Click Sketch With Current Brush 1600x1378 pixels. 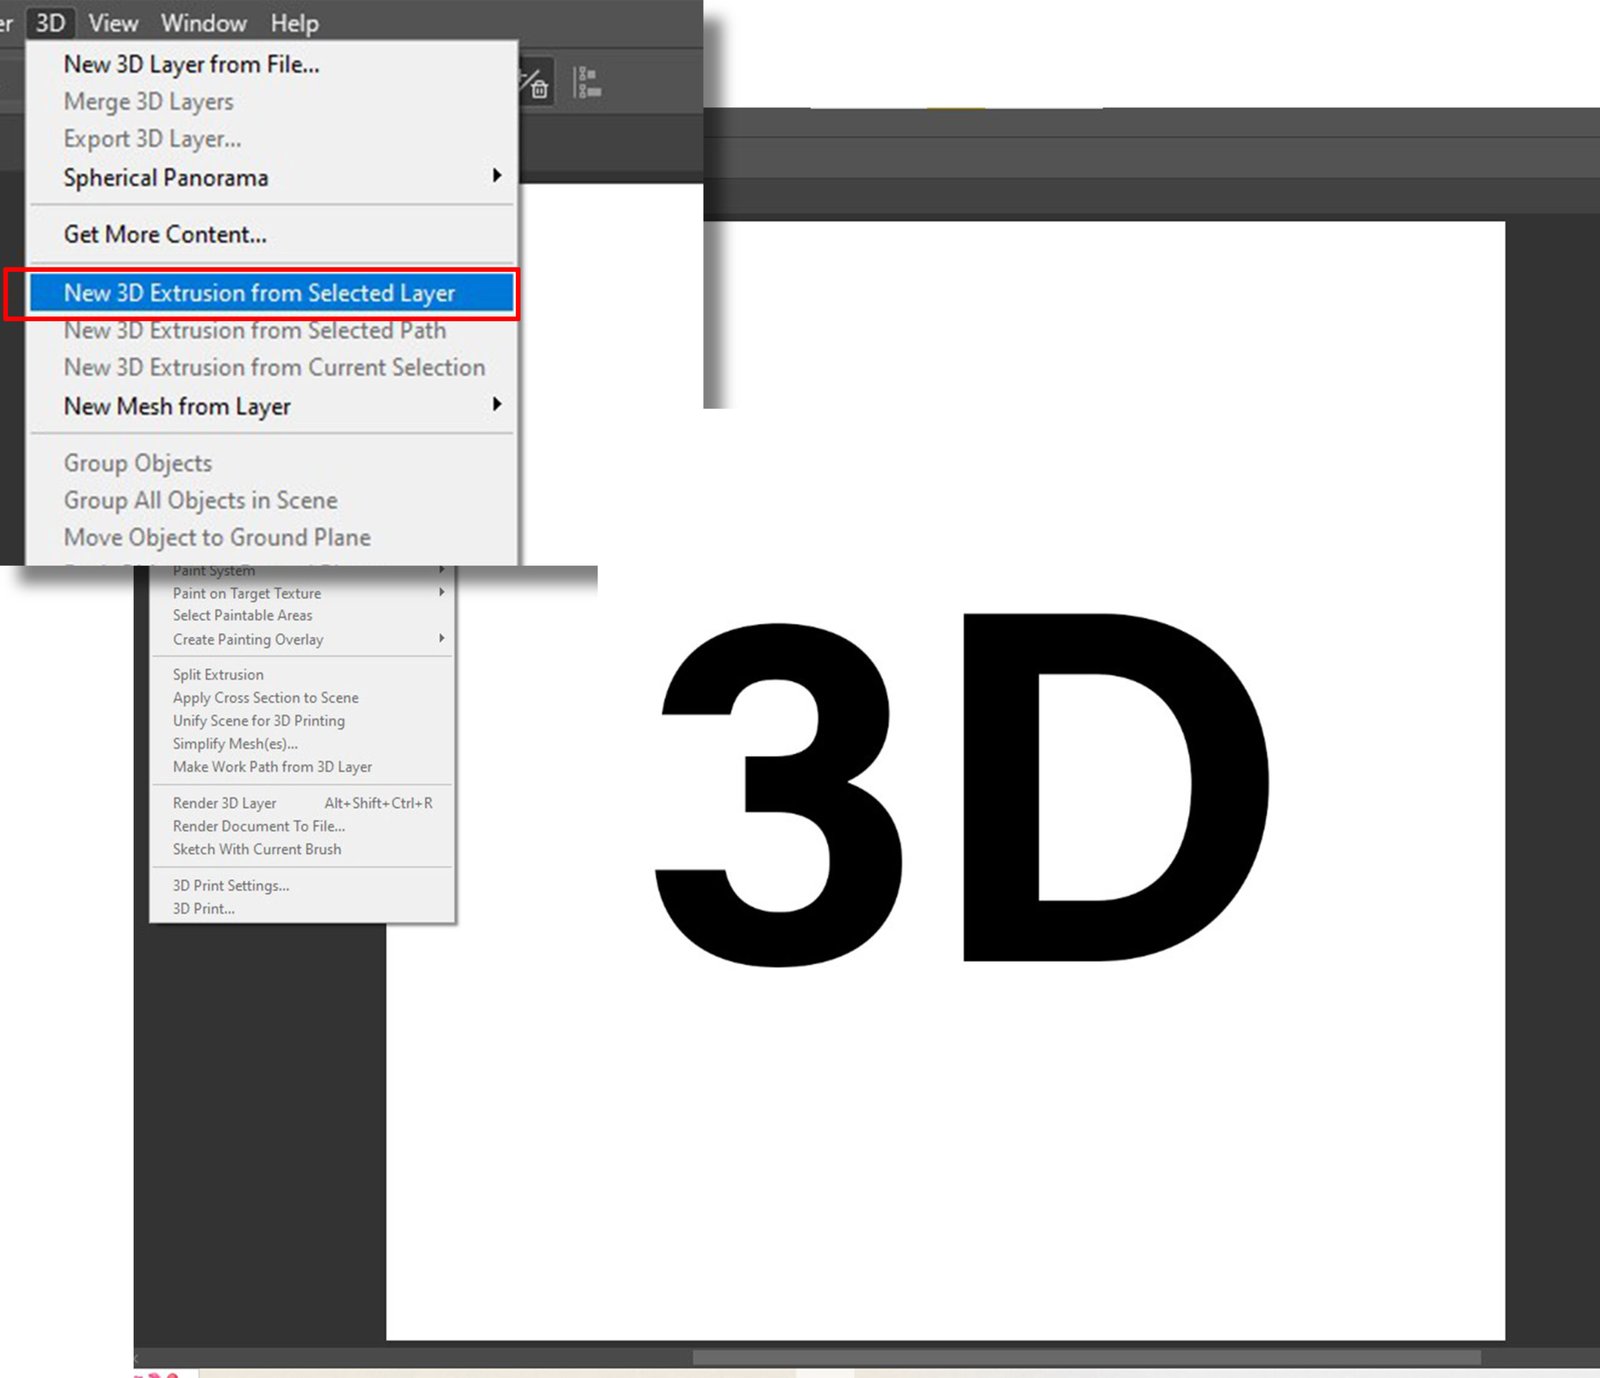click(x=302, y=848)
